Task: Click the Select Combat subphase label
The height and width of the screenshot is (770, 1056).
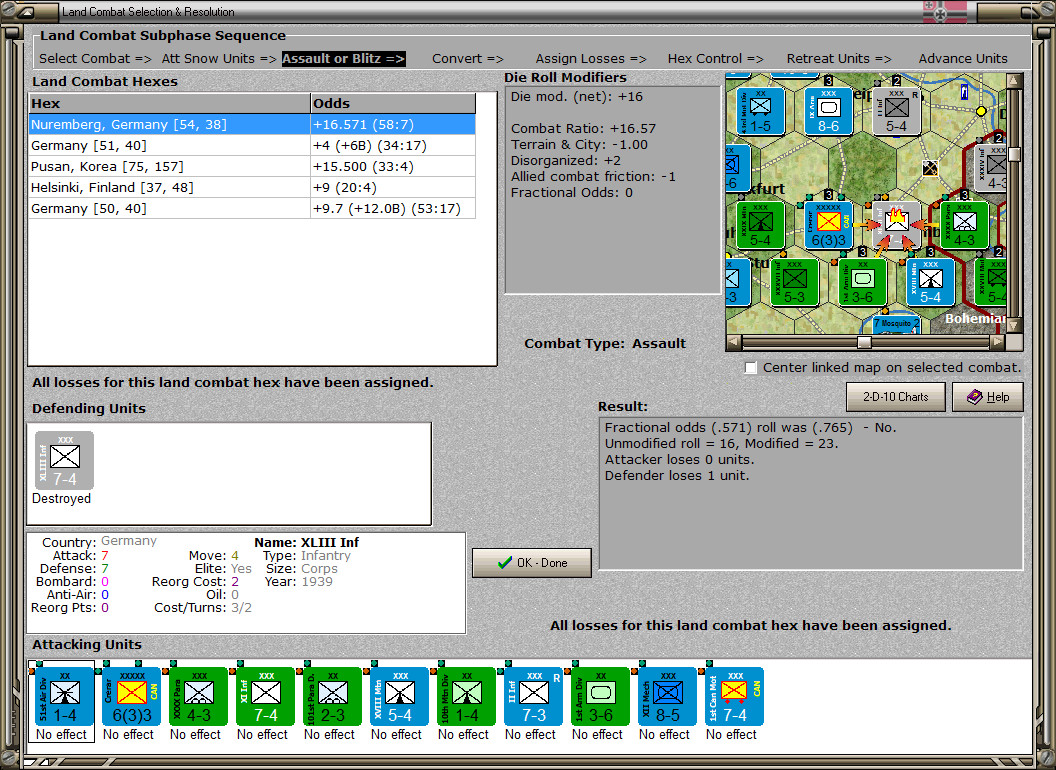Action: coord(95,59)
